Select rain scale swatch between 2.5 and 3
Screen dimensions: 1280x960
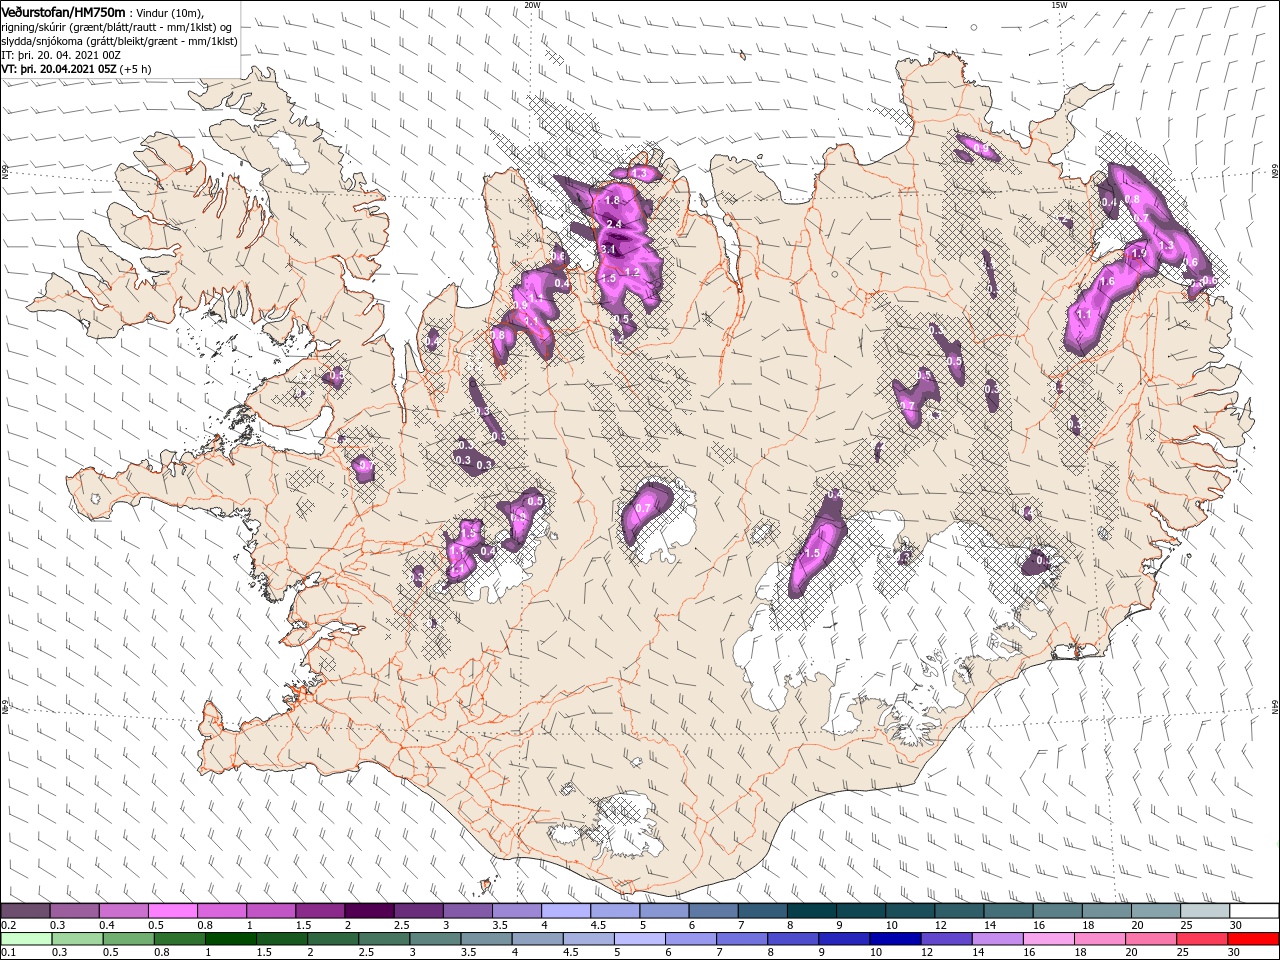click(383, 939)
